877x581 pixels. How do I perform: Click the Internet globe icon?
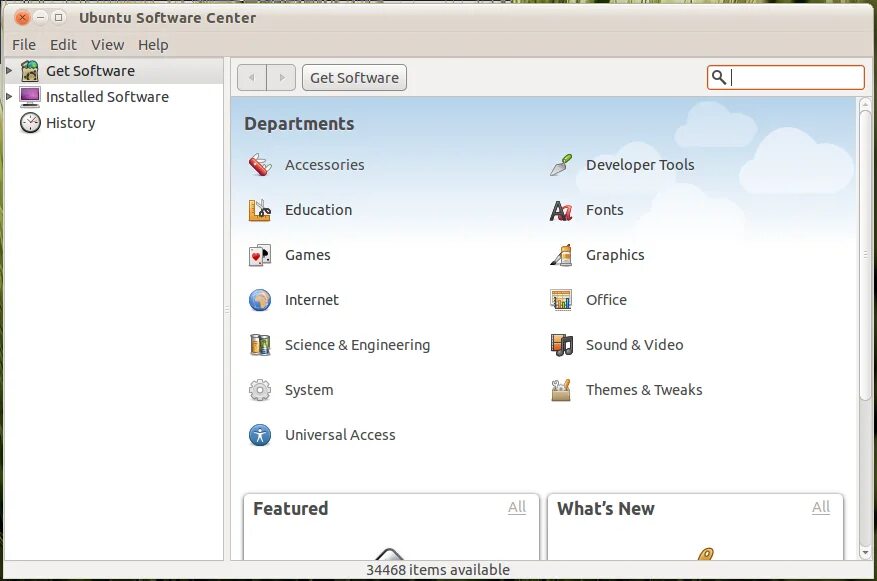tap(260, 300)
